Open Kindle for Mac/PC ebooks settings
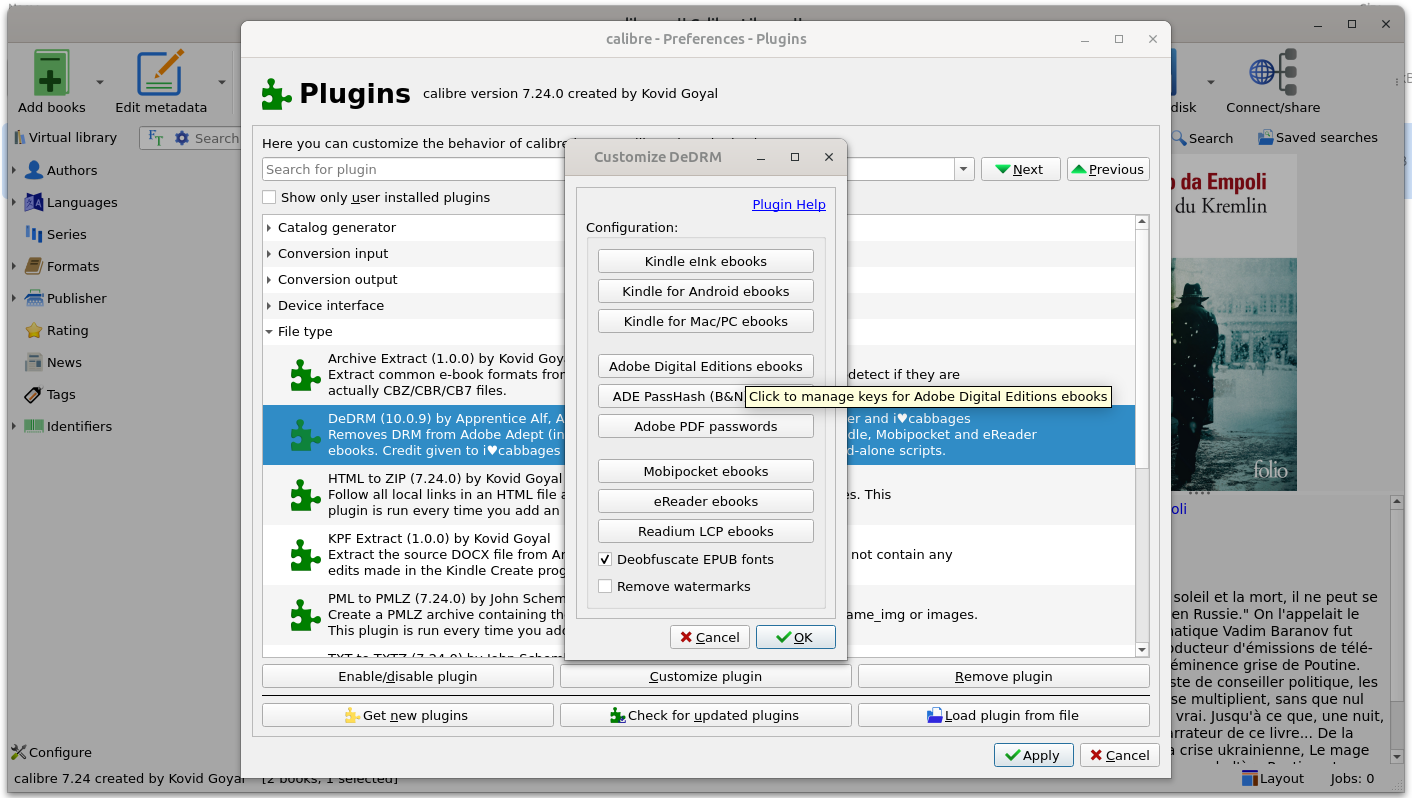1412x798 pixels. [706, 321]
